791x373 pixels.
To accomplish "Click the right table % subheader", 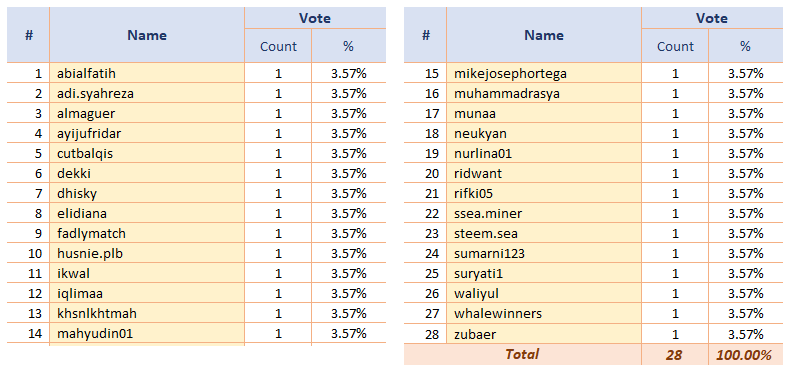I will click(x=746, y=46).
